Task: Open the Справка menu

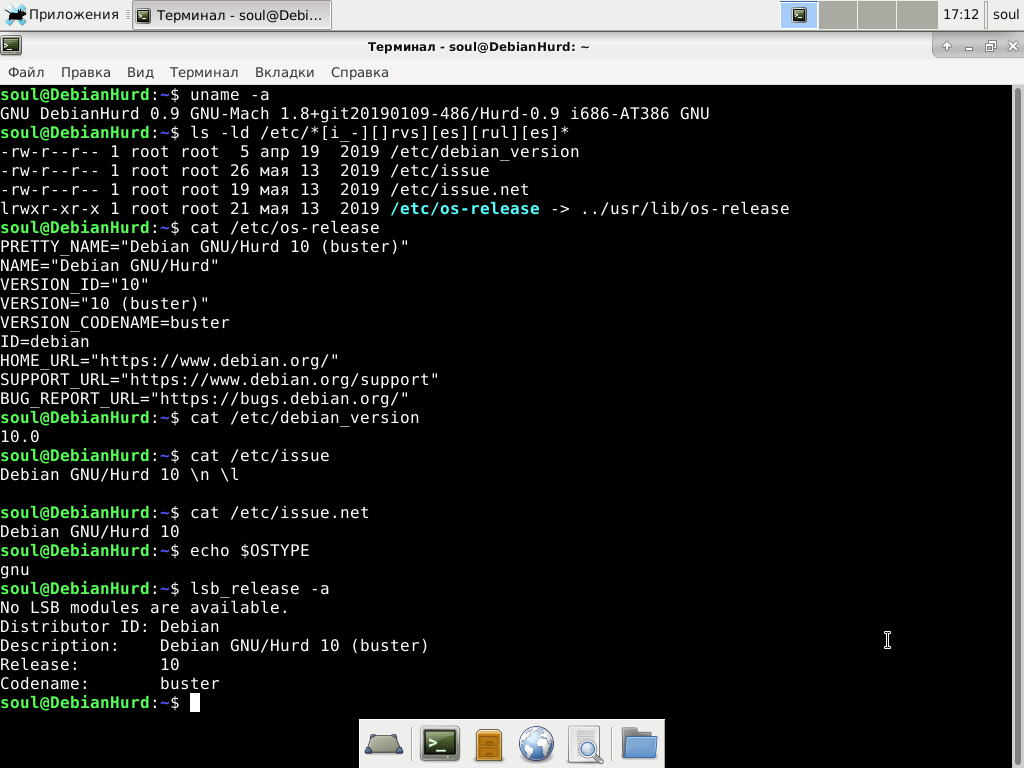Action: click(359, 72)
